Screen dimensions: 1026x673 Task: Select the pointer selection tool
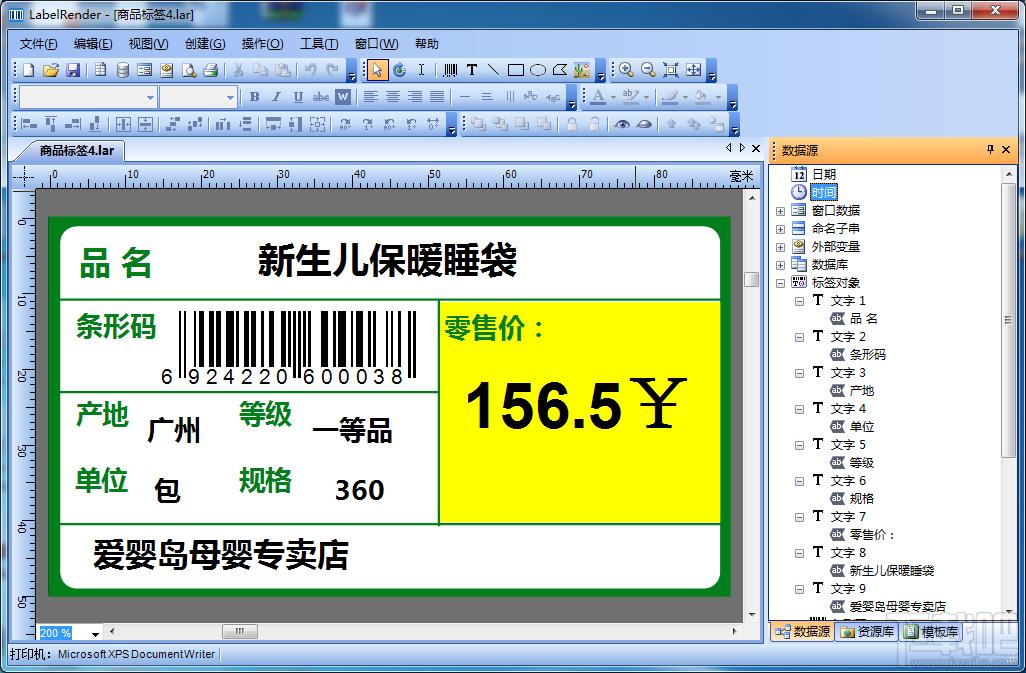[x=378, y=70]
